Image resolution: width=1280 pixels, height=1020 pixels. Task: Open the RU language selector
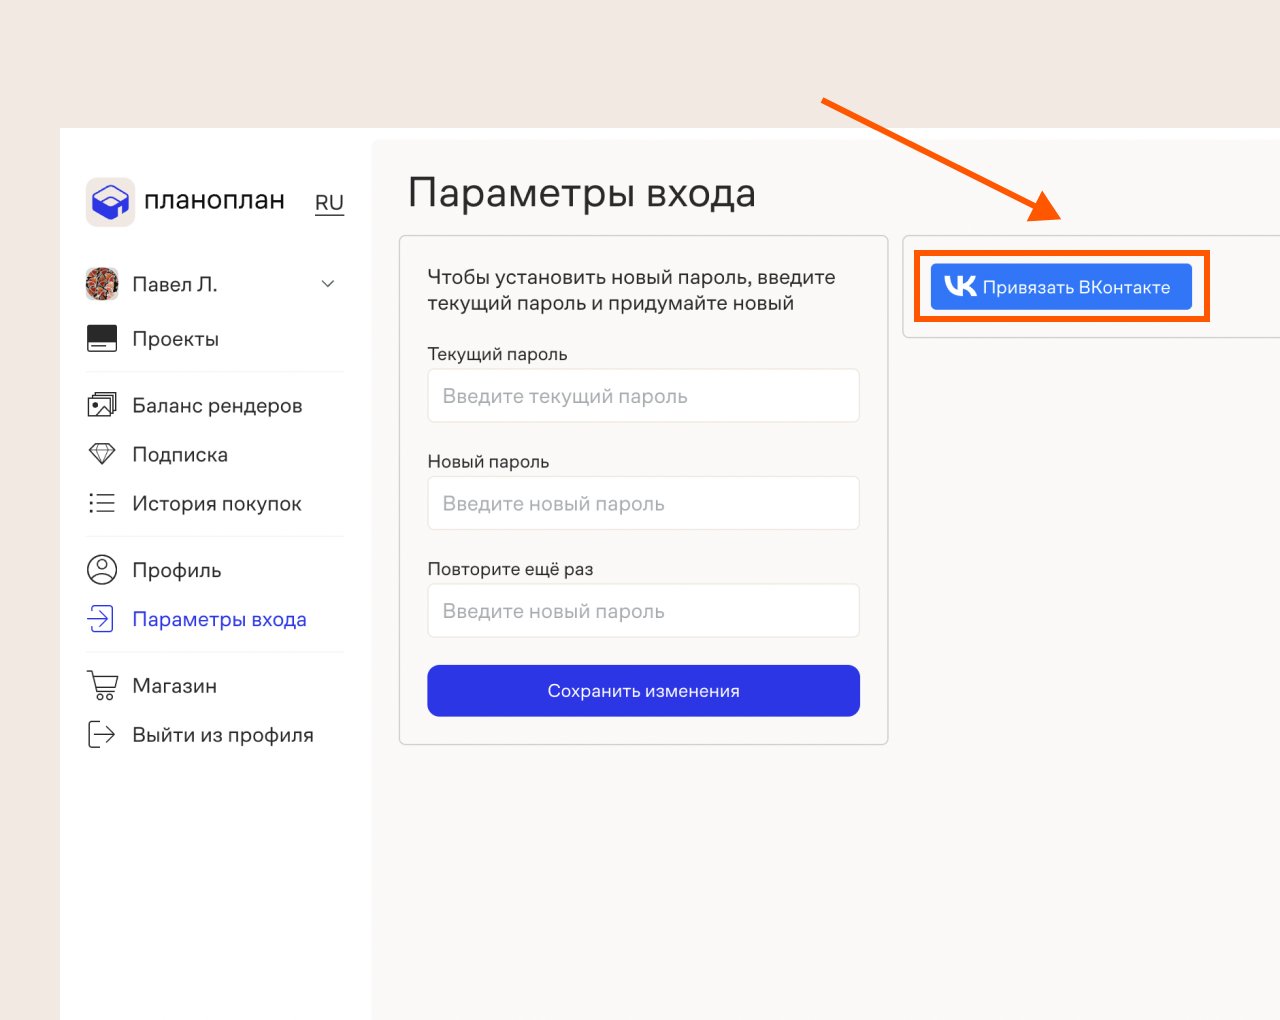coord(329,203)
